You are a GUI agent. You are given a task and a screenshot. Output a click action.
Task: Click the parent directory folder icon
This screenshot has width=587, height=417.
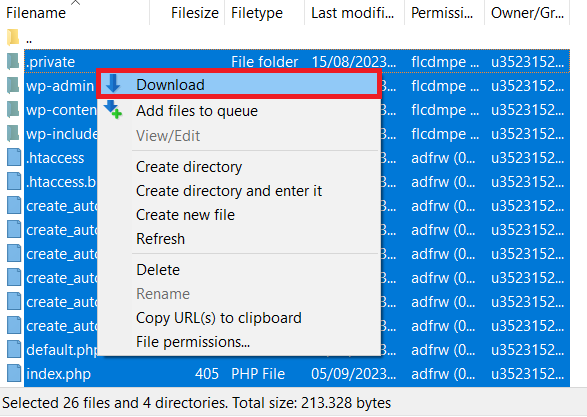pyautogui.click(x=13, y=37)
